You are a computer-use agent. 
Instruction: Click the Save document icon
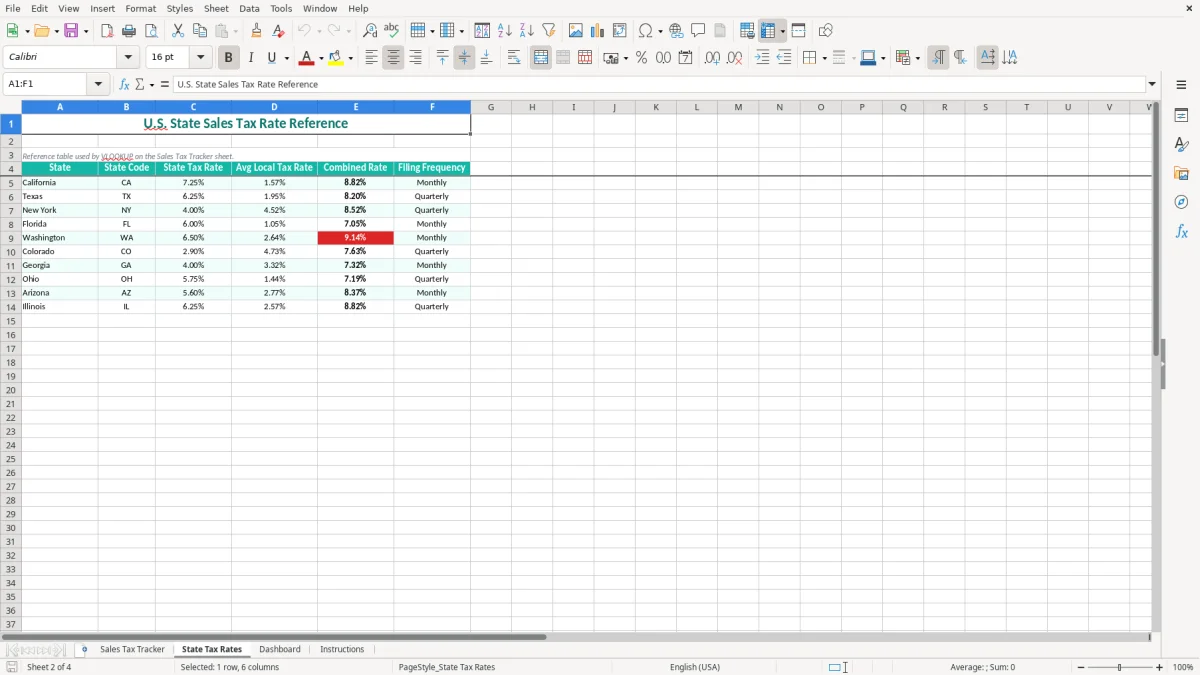coord(71,31)
